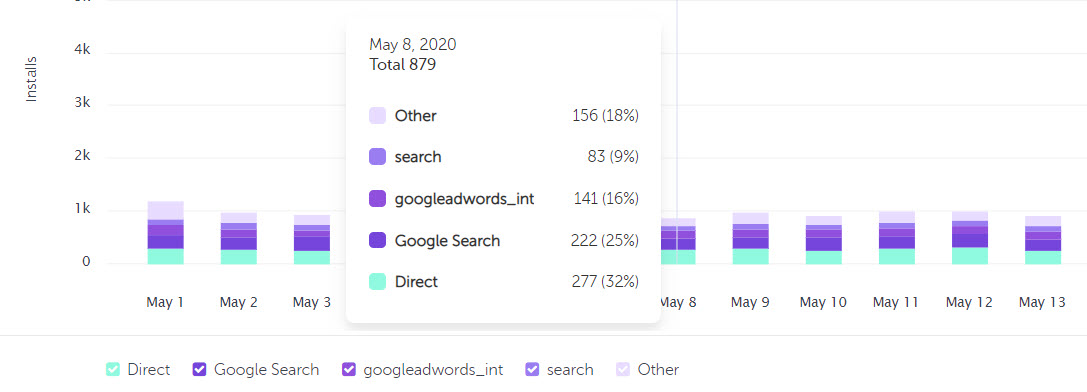The image size is (1087, 392).
Task: Select the May 9 stacked bar
Action: pyautogui.click(x=751, y=239)
